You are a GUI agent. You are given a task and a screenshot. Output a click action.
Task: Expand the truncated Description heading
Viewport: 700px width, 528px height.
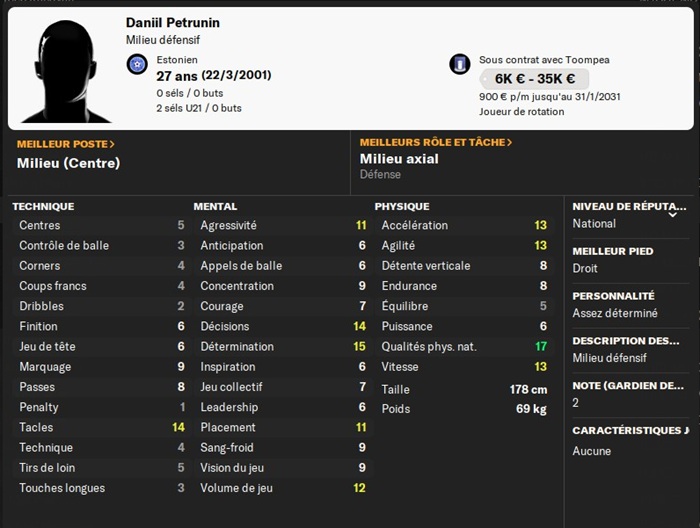(x=626, y=341)
